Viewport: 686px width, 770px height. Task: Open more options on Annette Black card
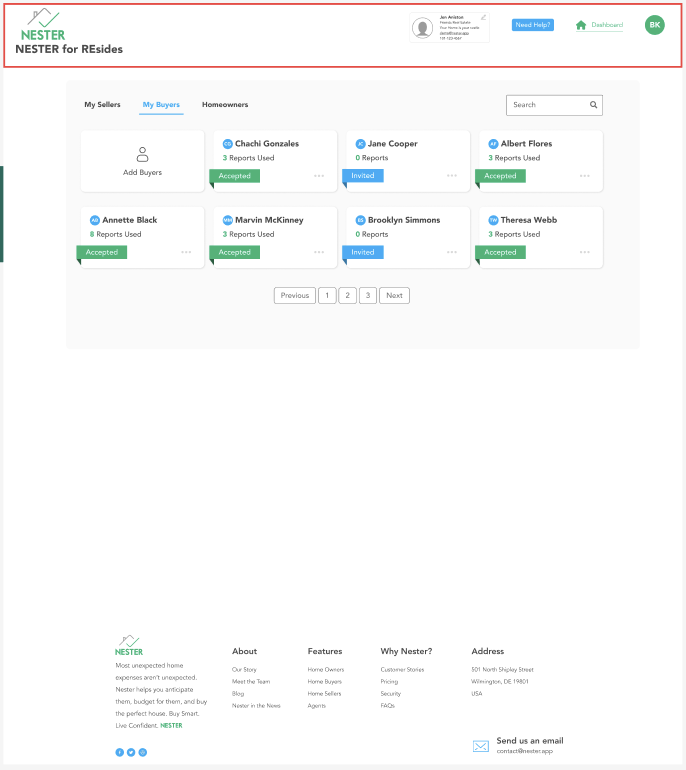coord(186,252)
